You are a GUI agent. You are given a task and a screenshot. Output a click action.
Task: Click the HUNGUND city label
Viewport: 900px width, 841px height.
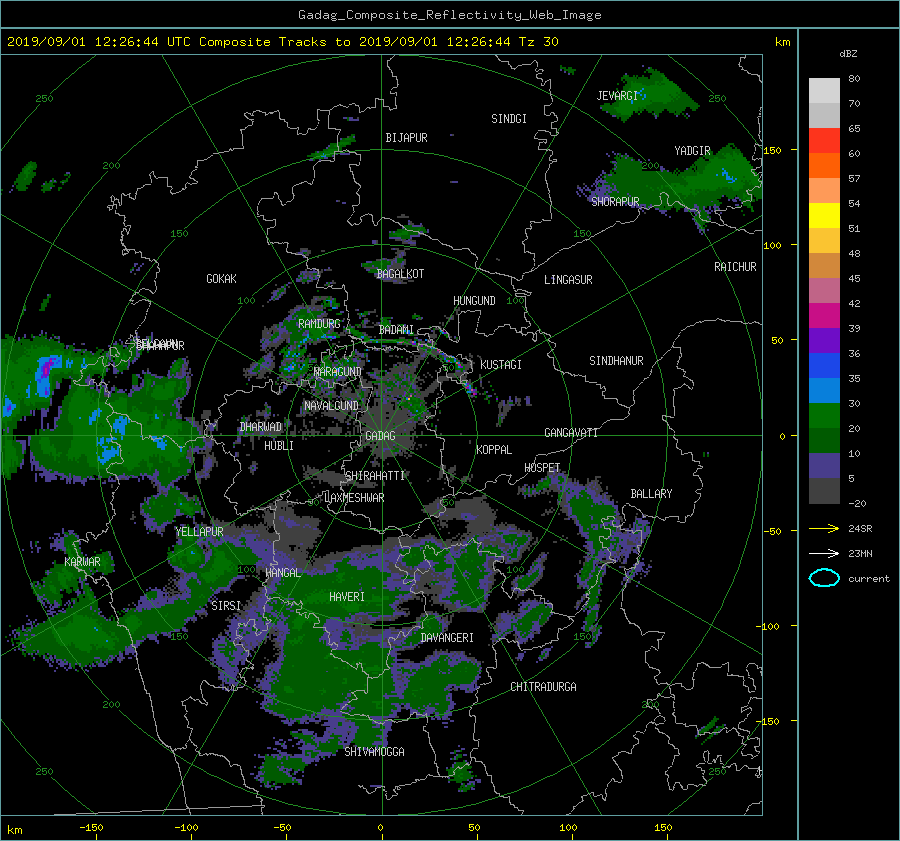coord(474,301)
